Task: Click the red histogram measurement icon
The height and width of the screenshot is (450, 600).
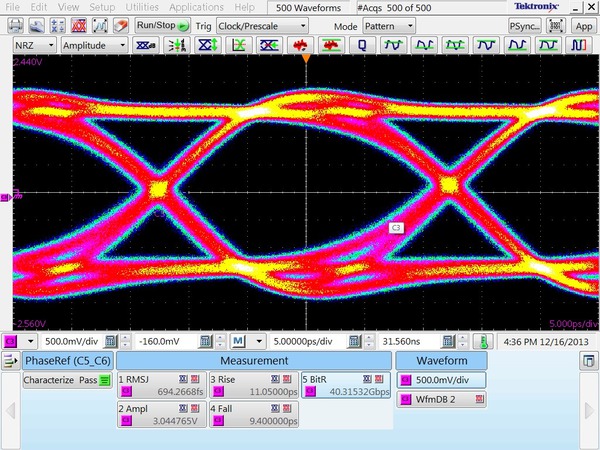Action: coord(299,46)
